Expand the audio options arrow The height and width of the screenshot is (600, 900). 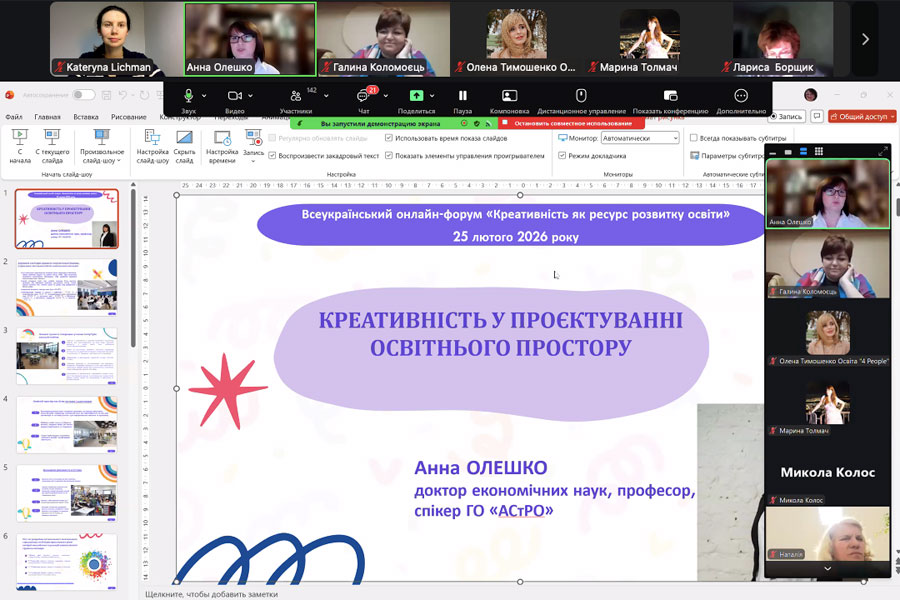coord(204,96)
